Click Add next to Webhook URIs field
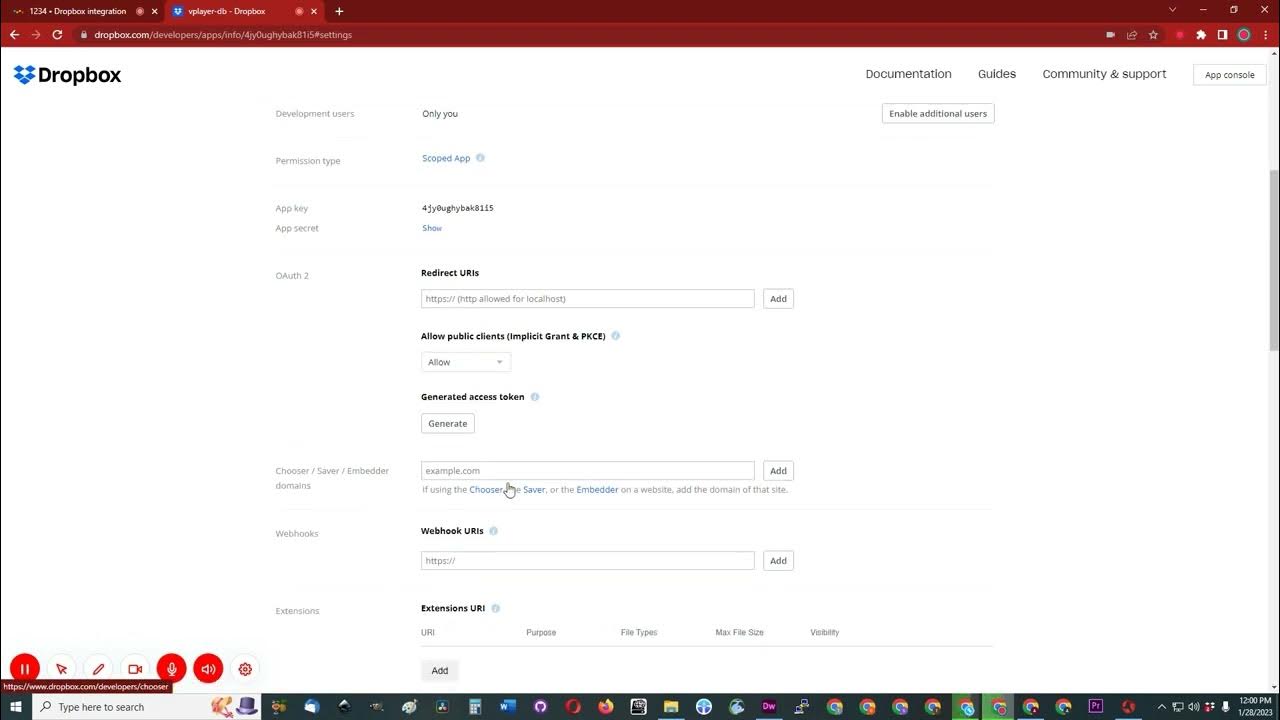Viewport: 1280px width, 720px height. click(x=778, y=561)
